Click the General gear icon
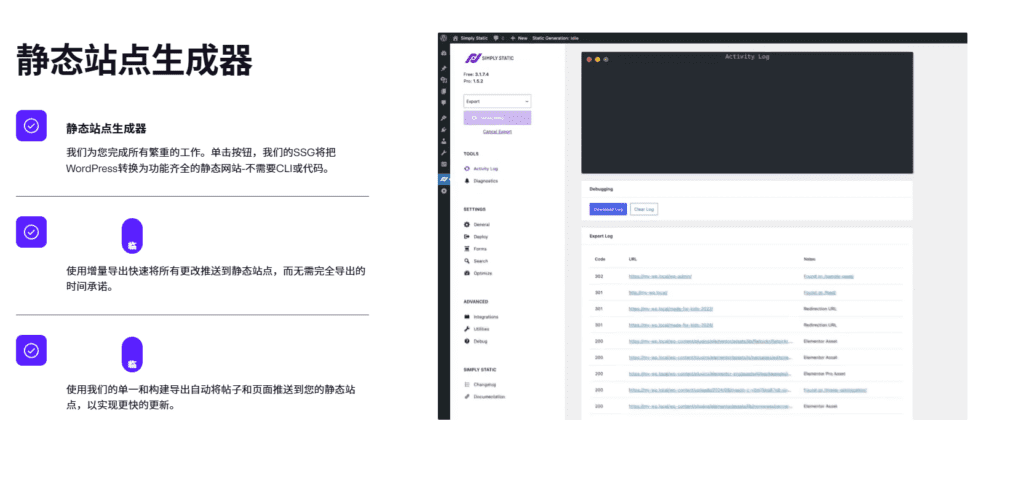1024x483 pixels. tap(467, 225)
